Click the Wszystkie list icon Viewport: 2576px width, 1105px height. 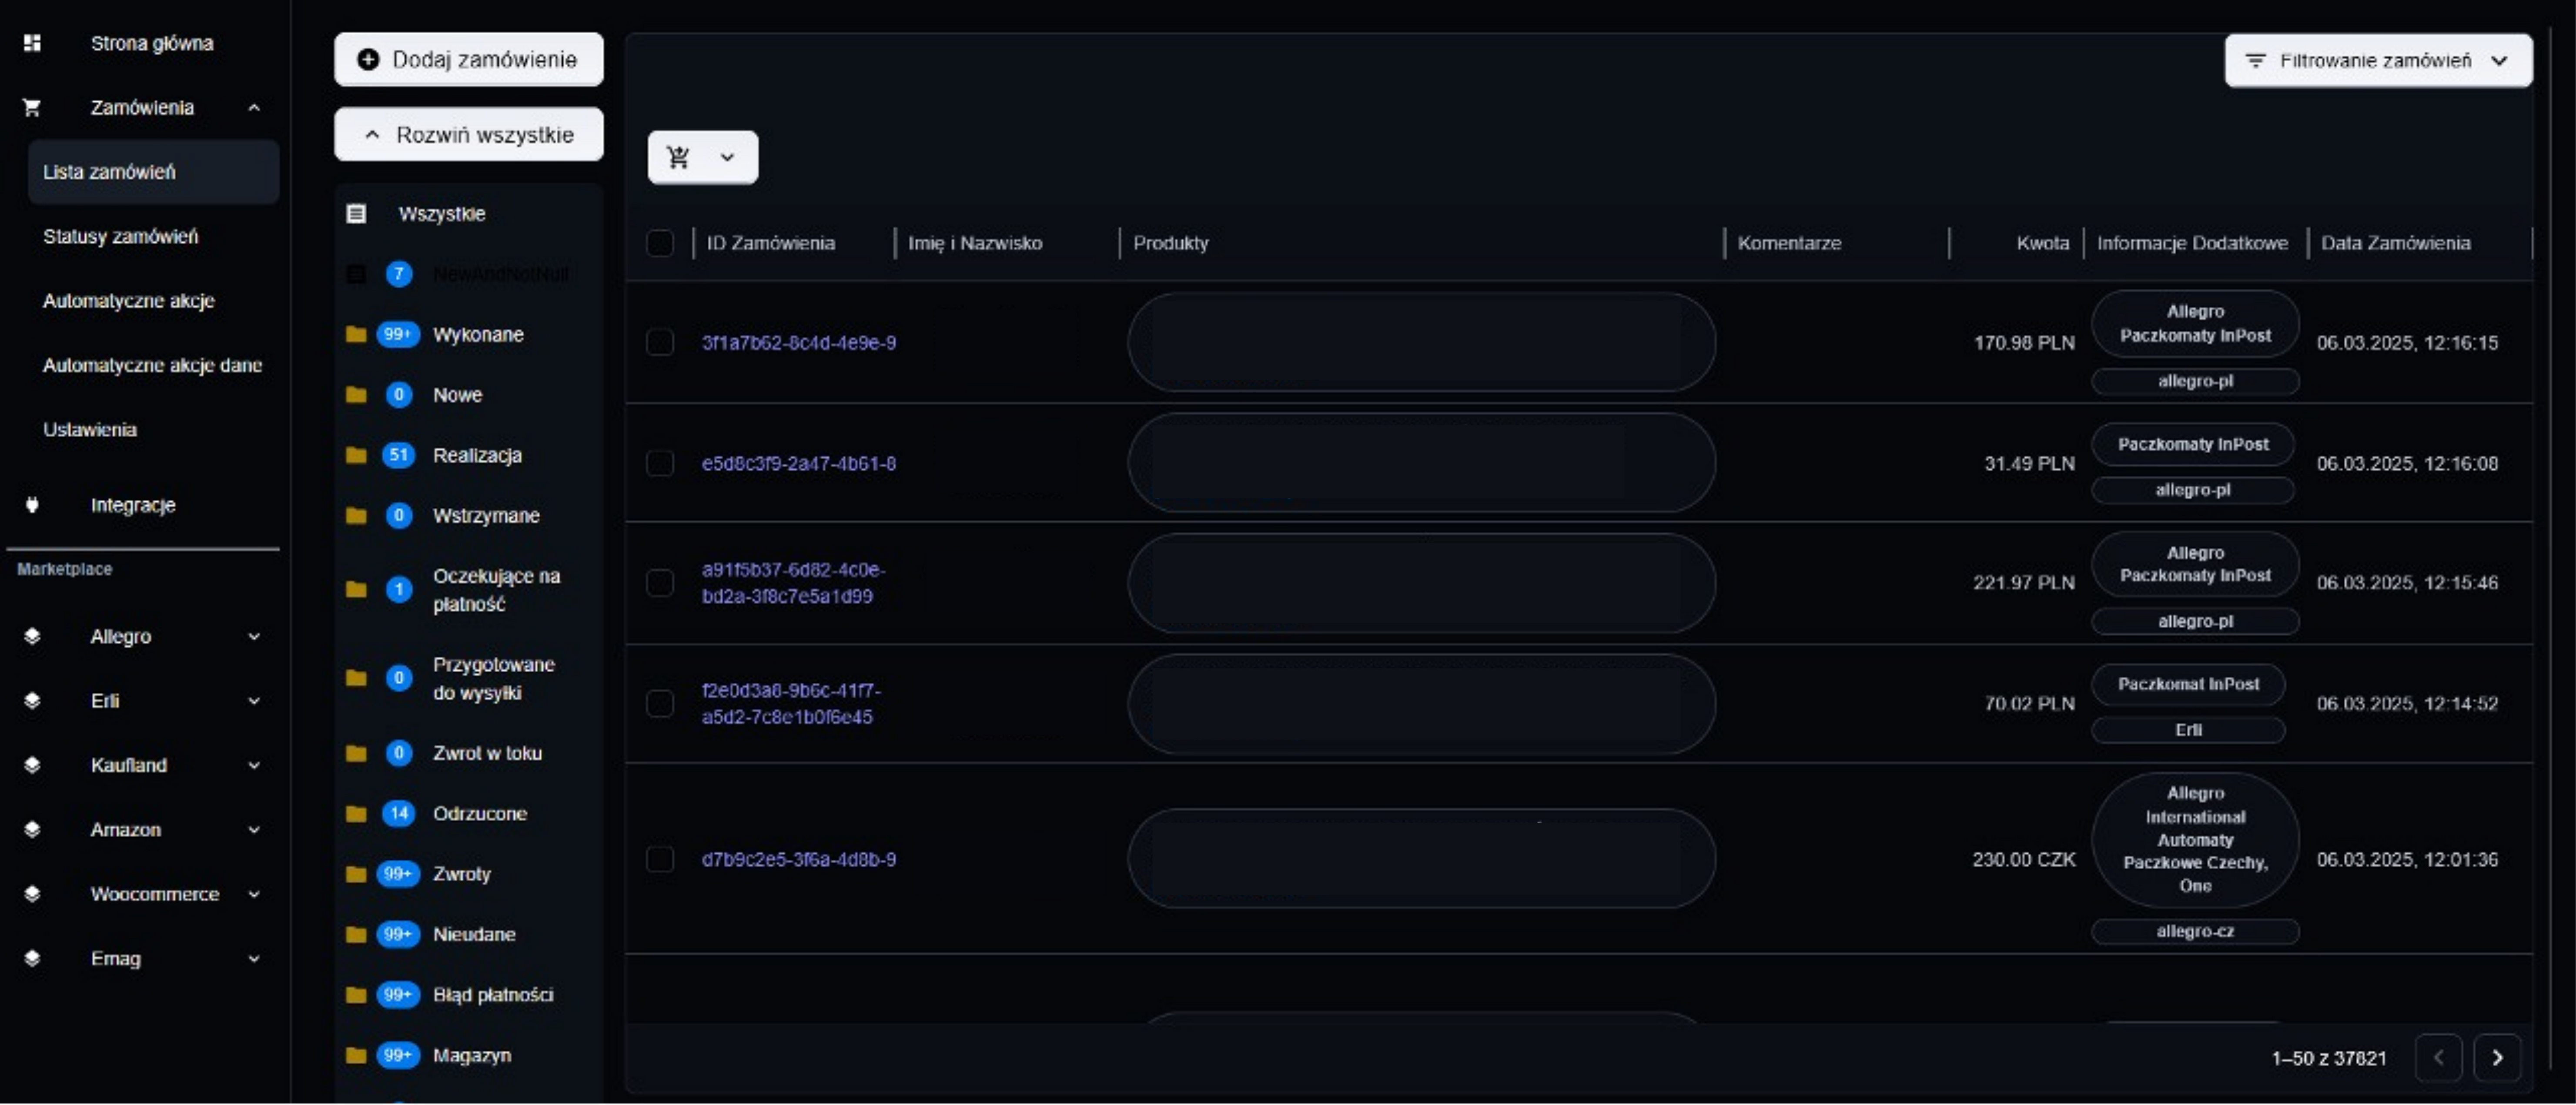[356, 214]
